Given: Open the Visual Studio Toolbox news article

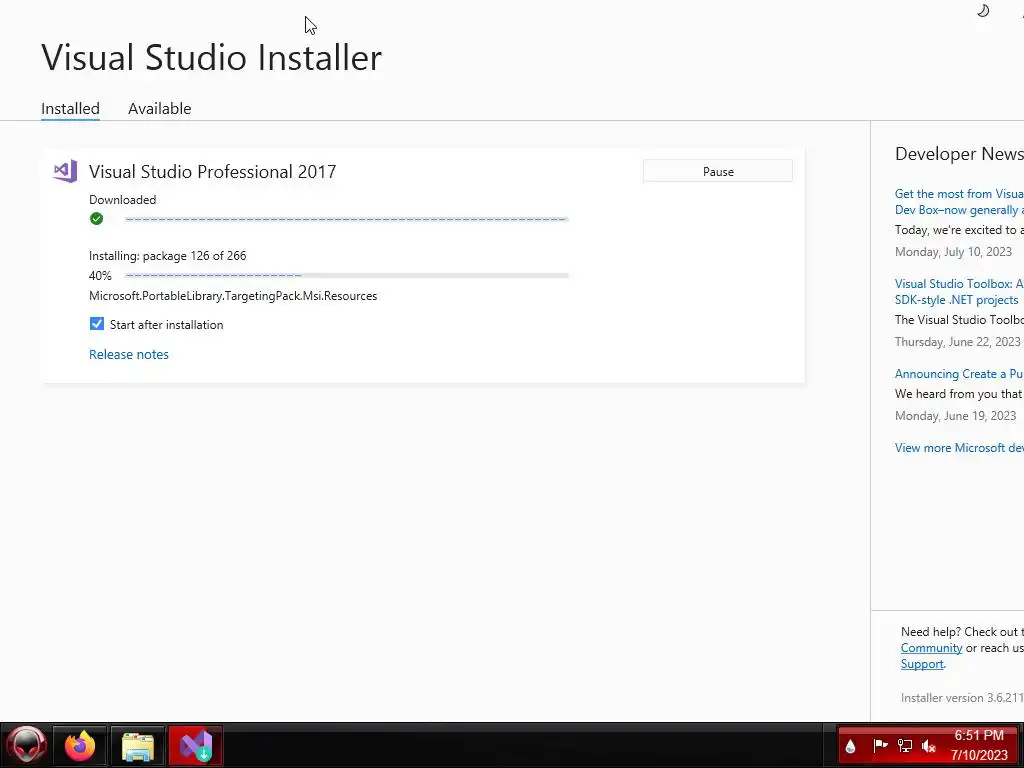Looking at the screenshot, I should [x=959, y=292].
